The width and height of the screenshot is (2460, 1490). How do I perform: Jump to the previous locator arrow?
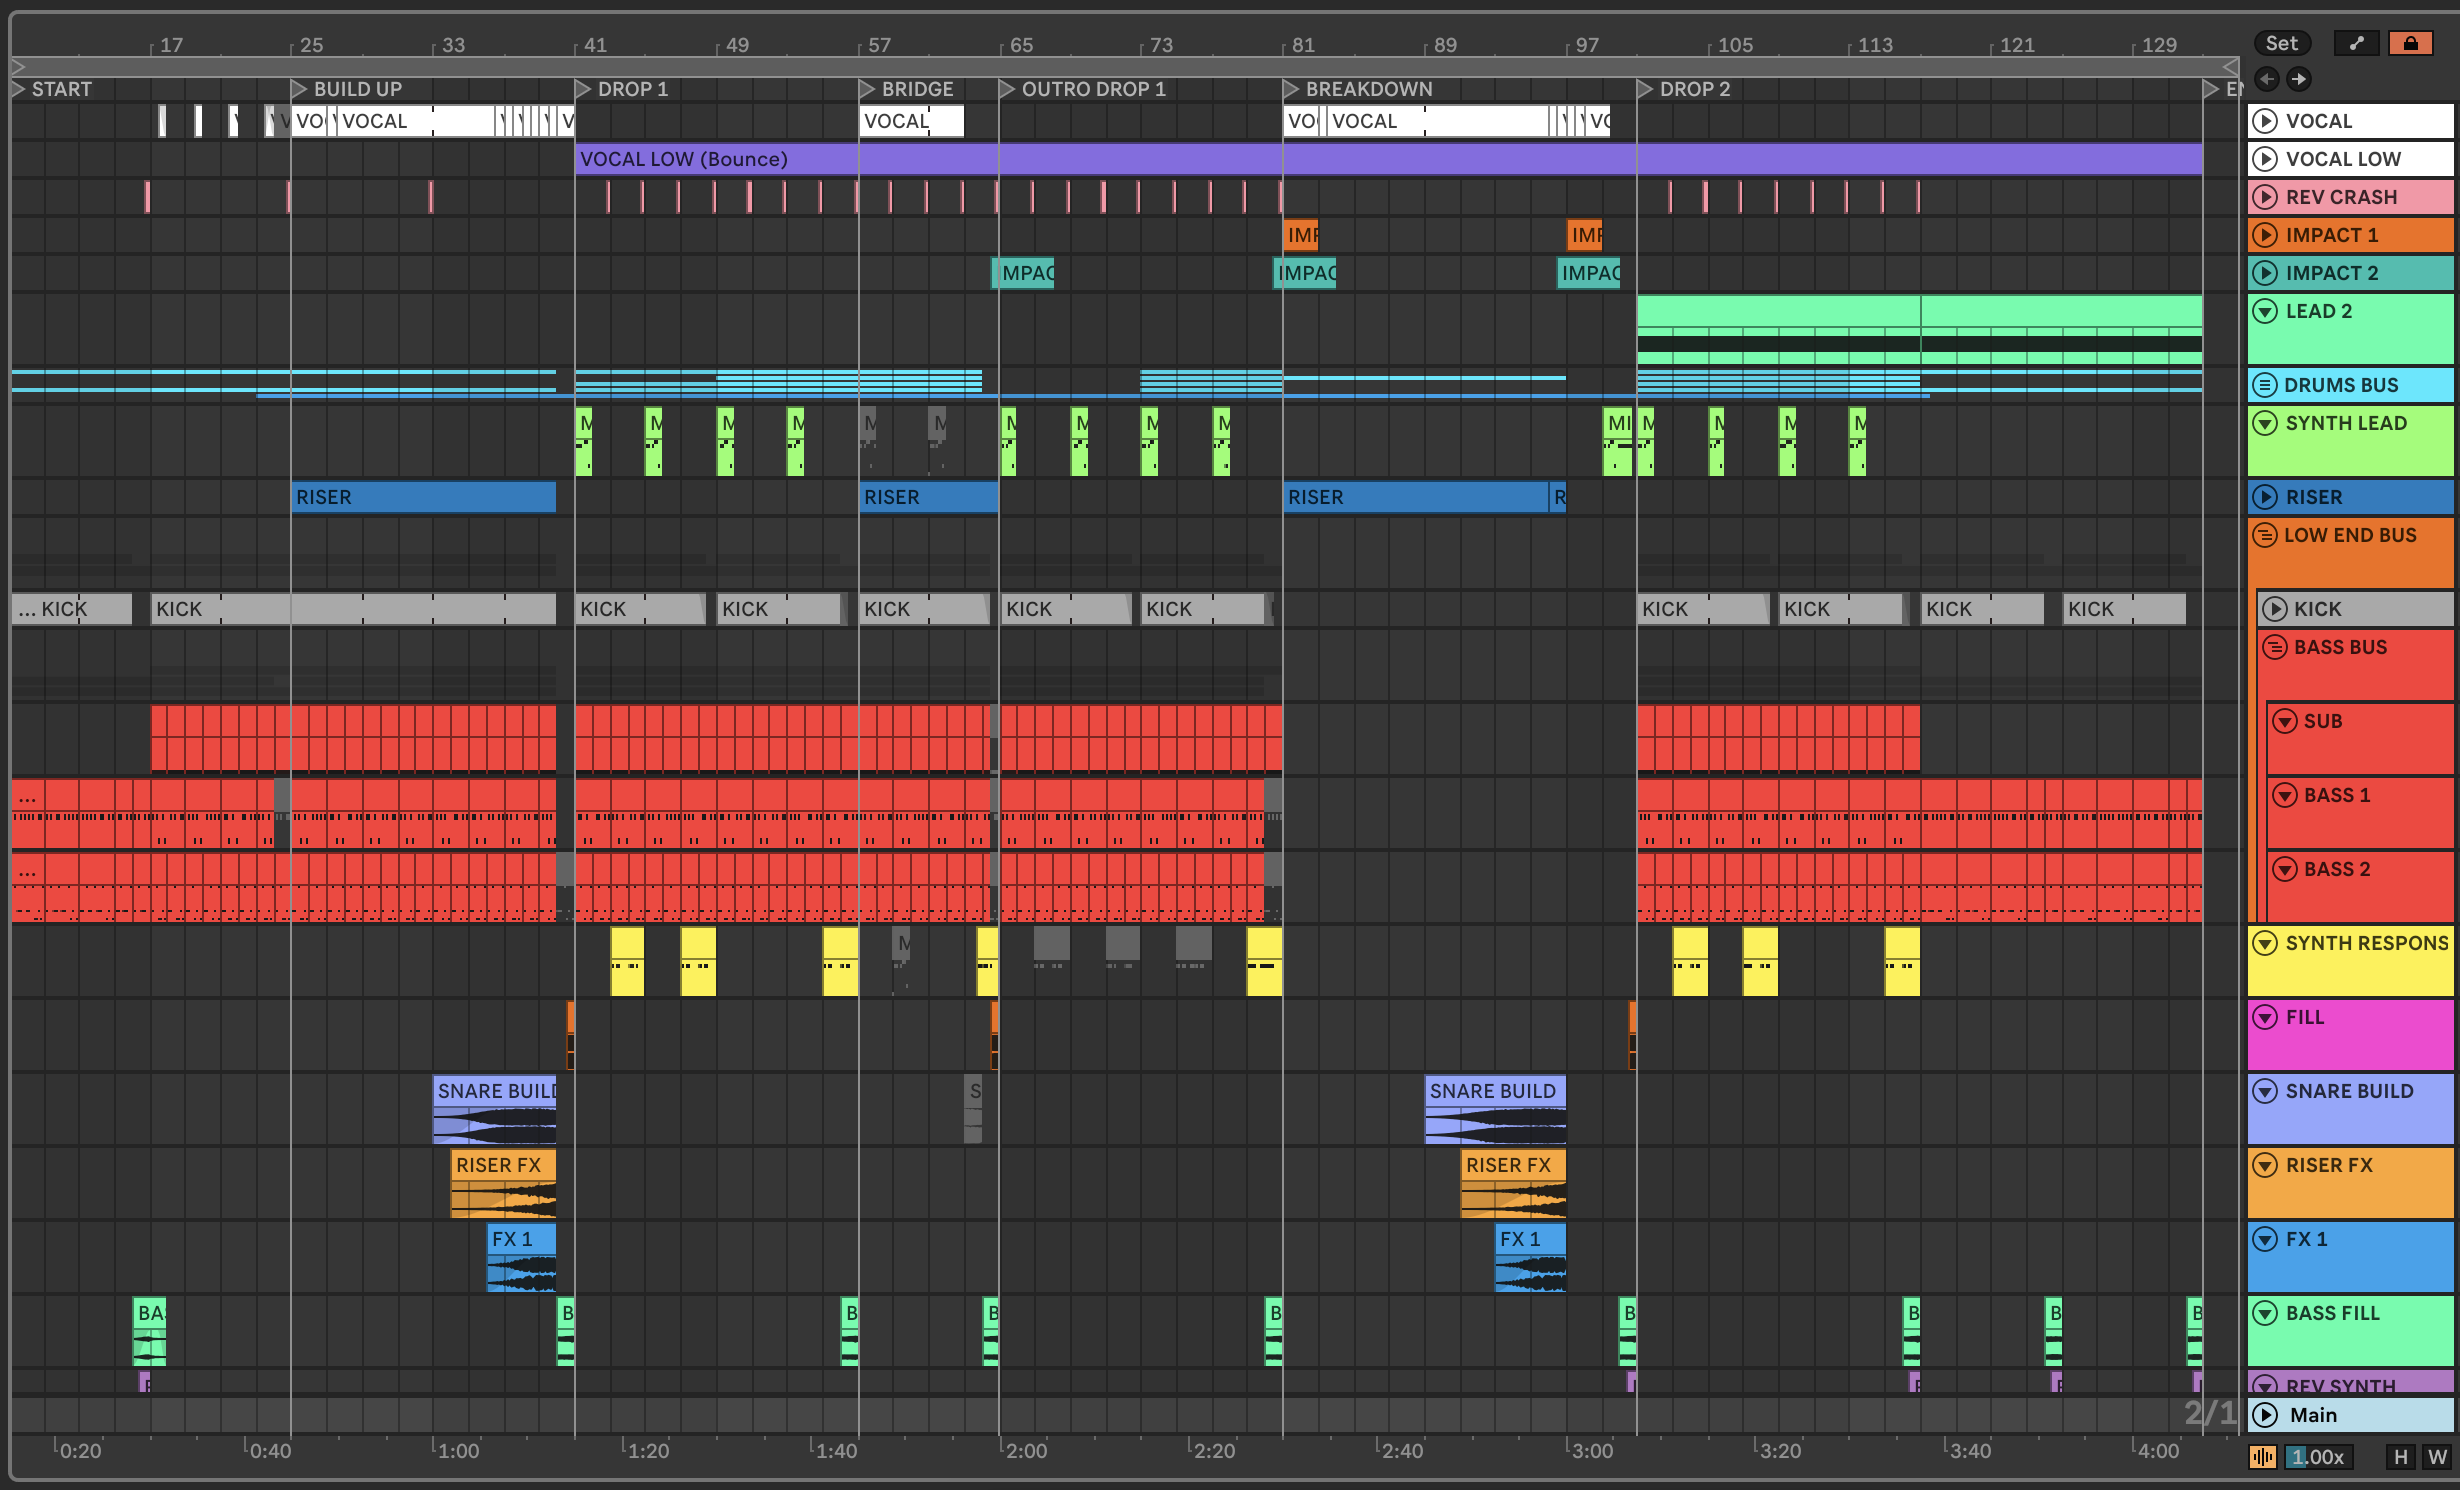(x=2267, y=79)
